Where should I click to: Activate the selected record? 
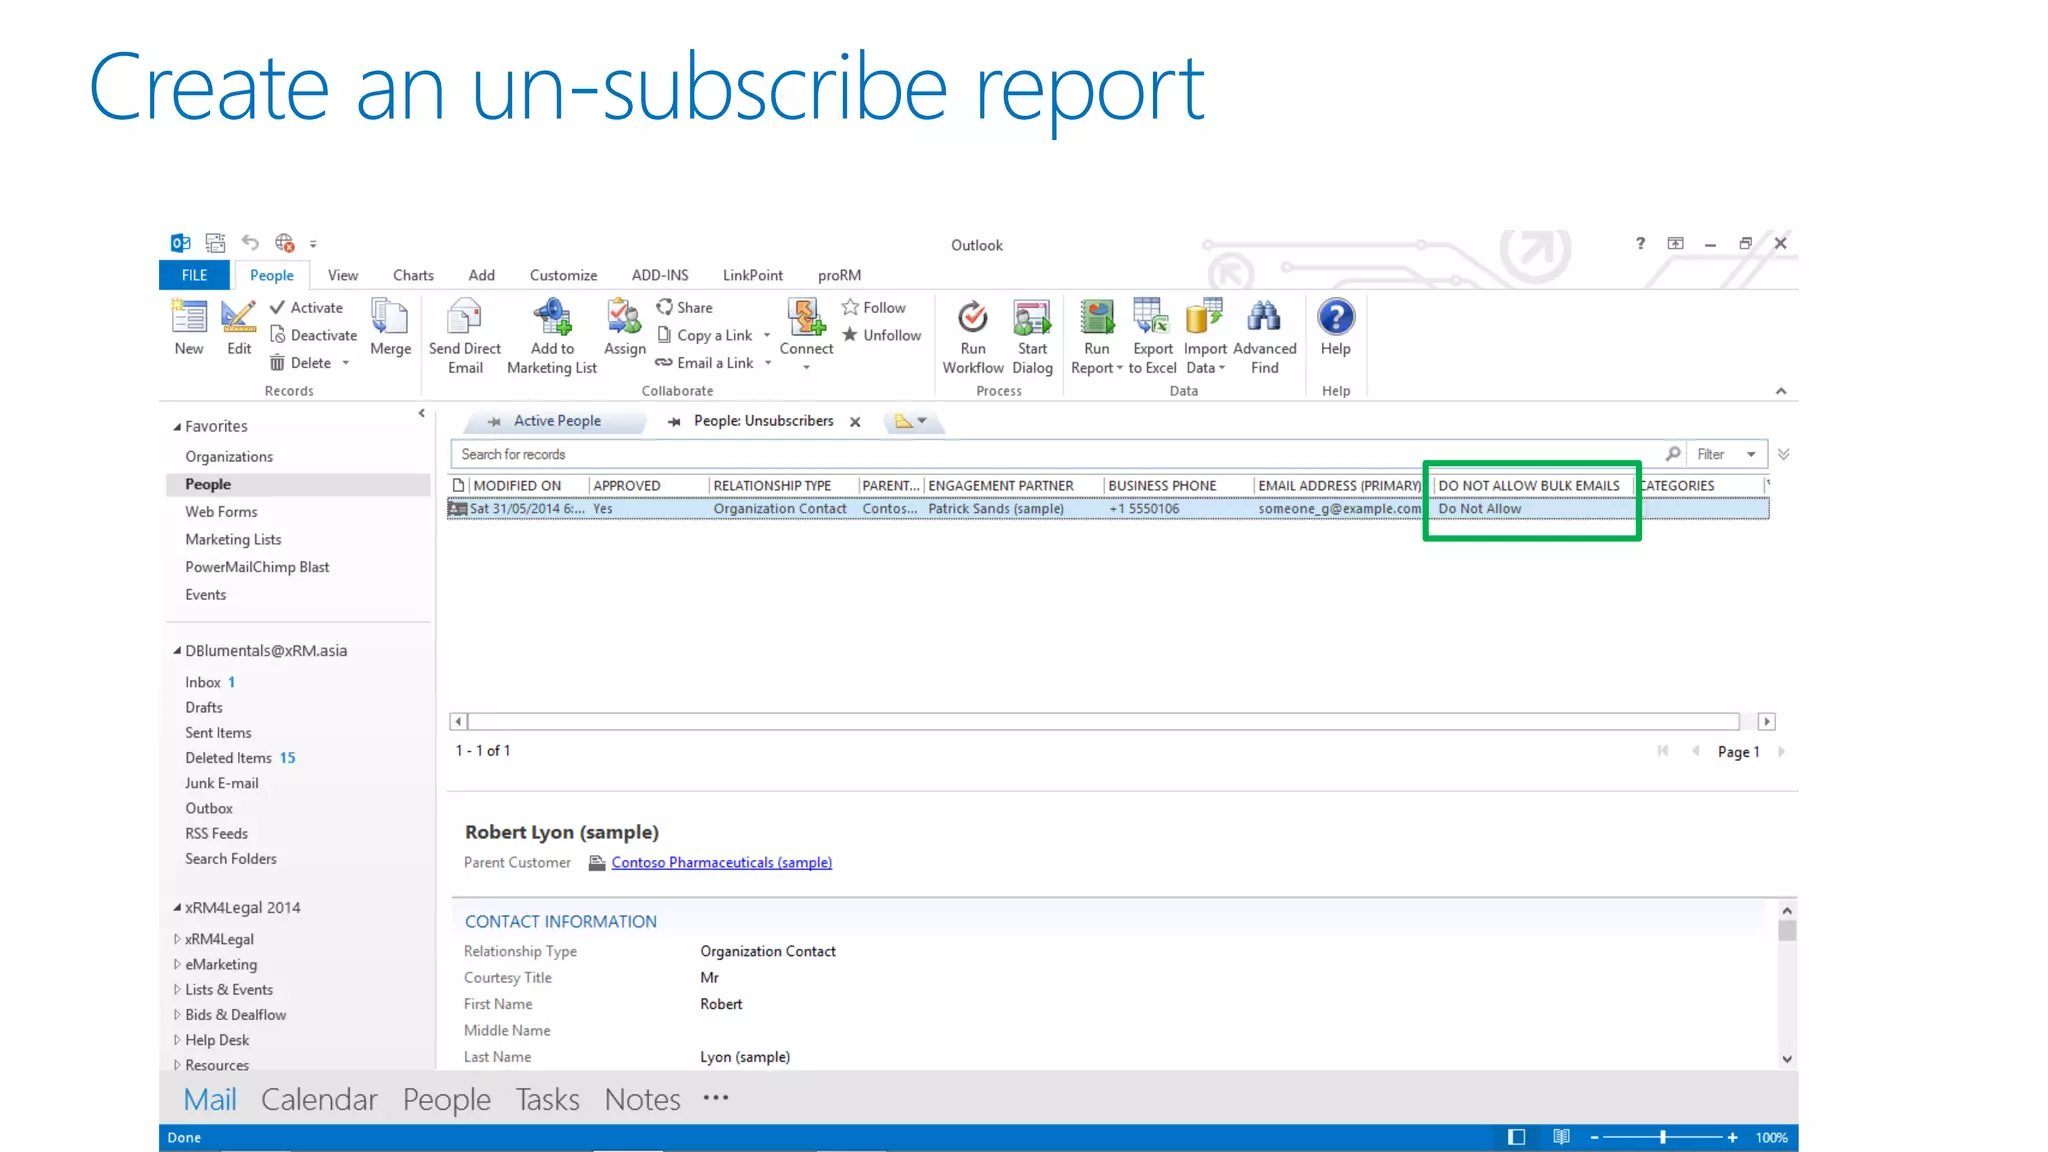tap(306, 308)
